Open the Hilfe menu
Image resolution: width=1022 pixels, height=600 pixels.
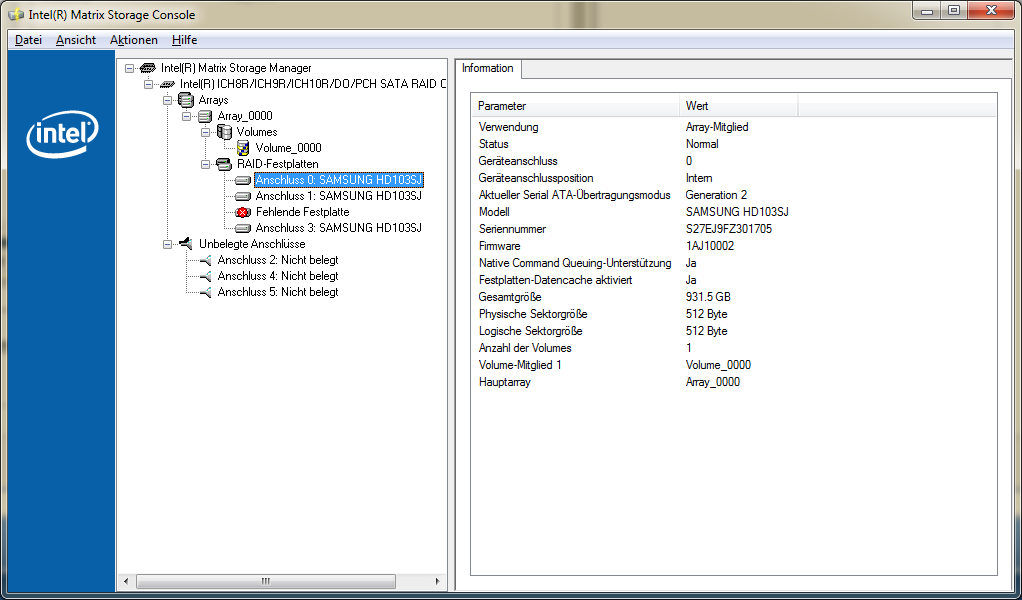tap(184, 40)
